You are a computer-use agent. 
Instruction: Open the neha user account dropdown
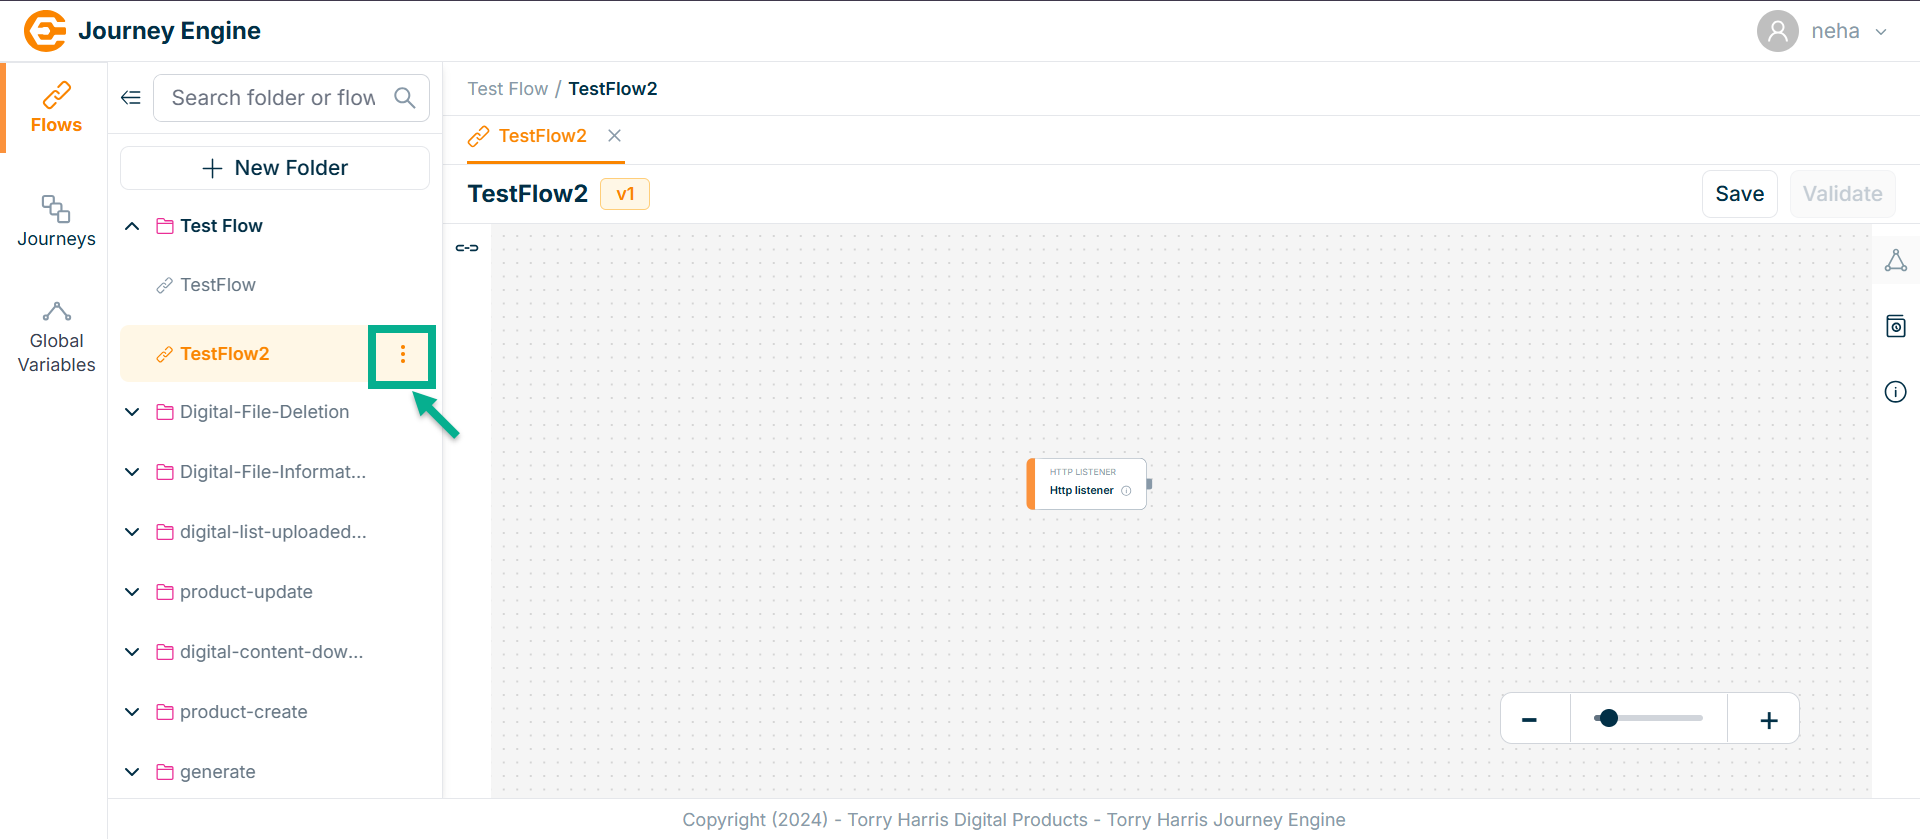click(1824, 31)
